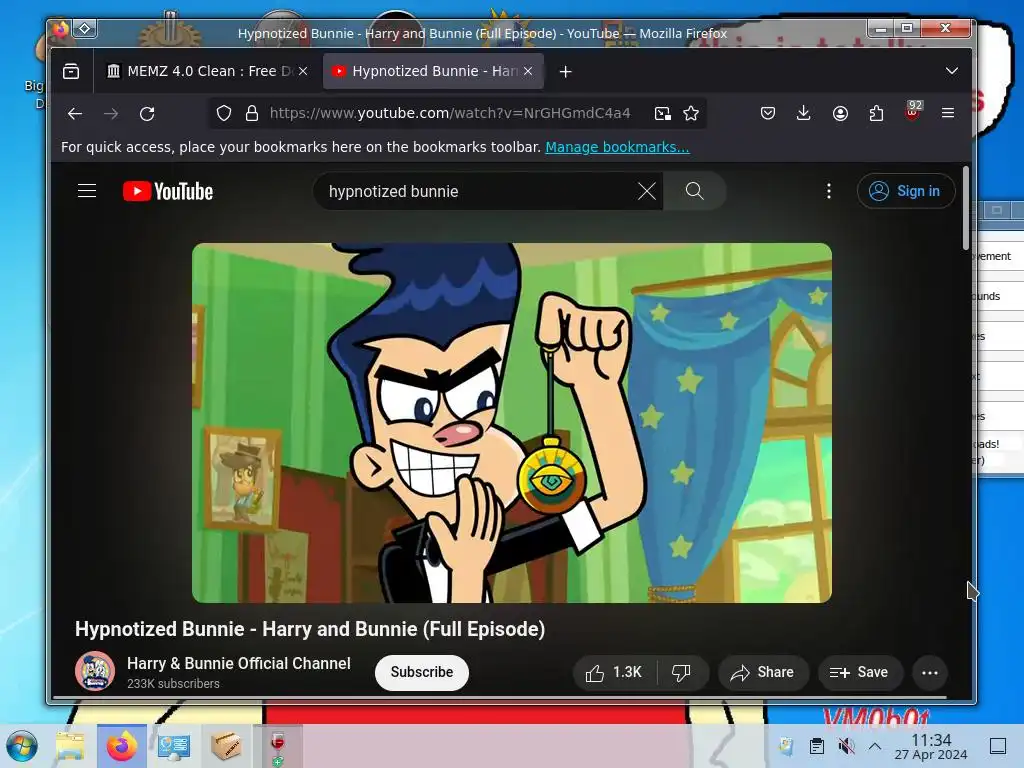Open Firefox downloads panel

click(804, 114)
